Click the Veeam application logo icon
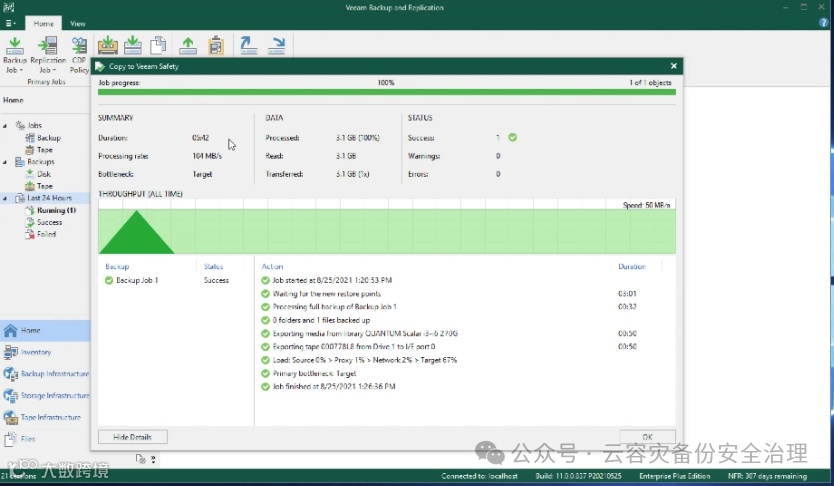The width and height of the screenshot is (834, 486). point(9,7)
